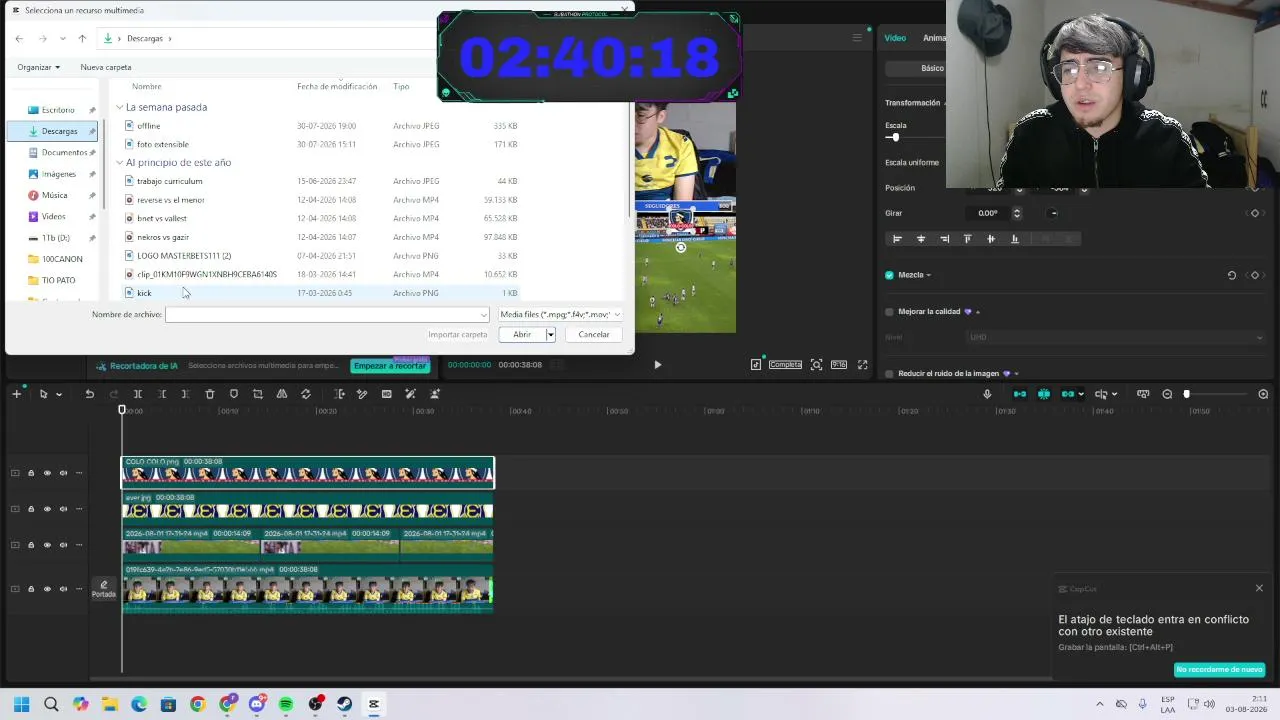The width and height of the screenshot is (1280, 720).
Task: Align clip with the align-left icon
Action: tap(897, 239)
